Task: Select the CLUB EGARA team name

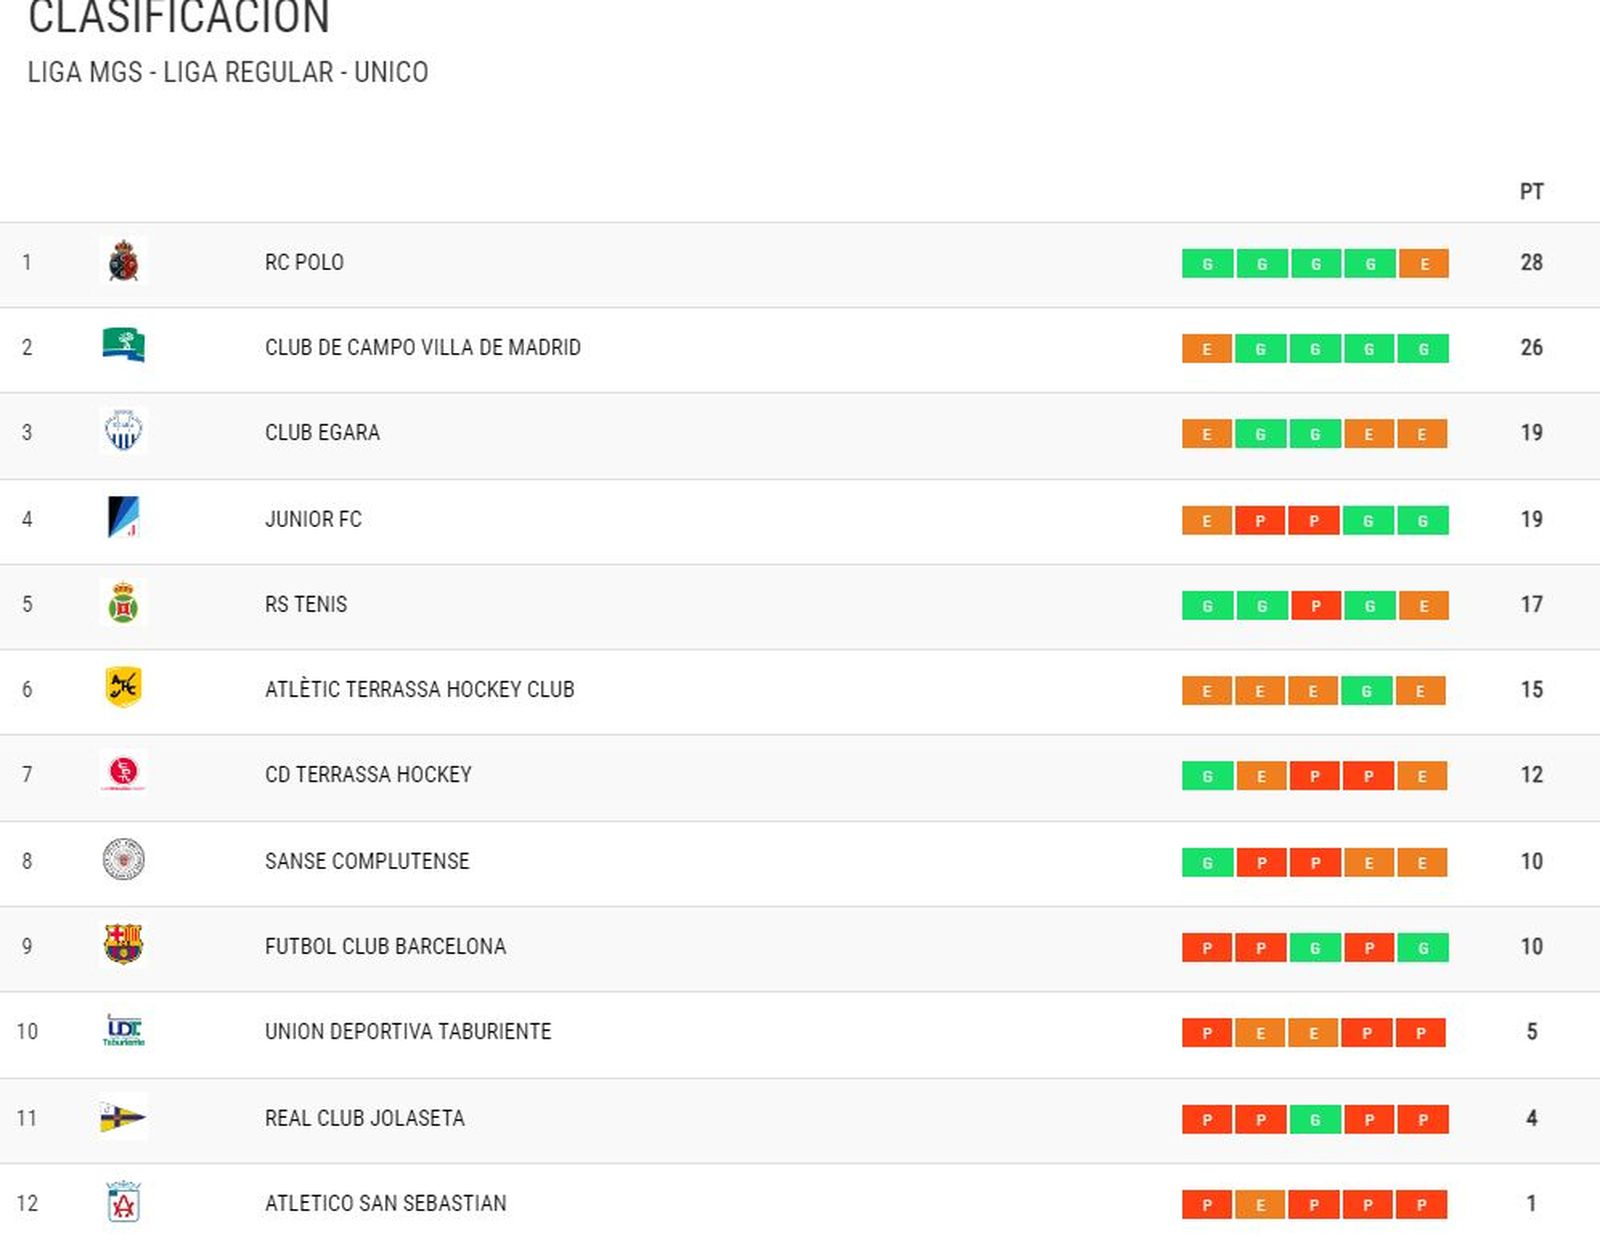Action: click(322, 433)
